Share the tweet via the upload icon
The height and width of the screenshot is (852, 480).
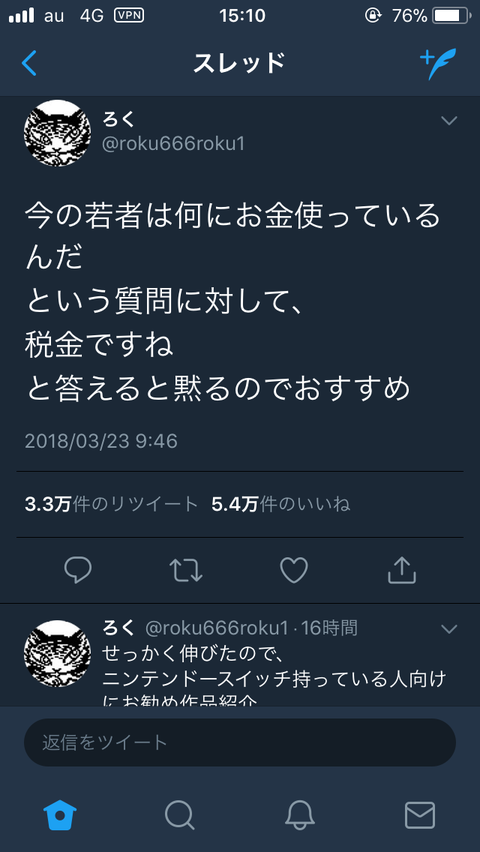(402, 570)
